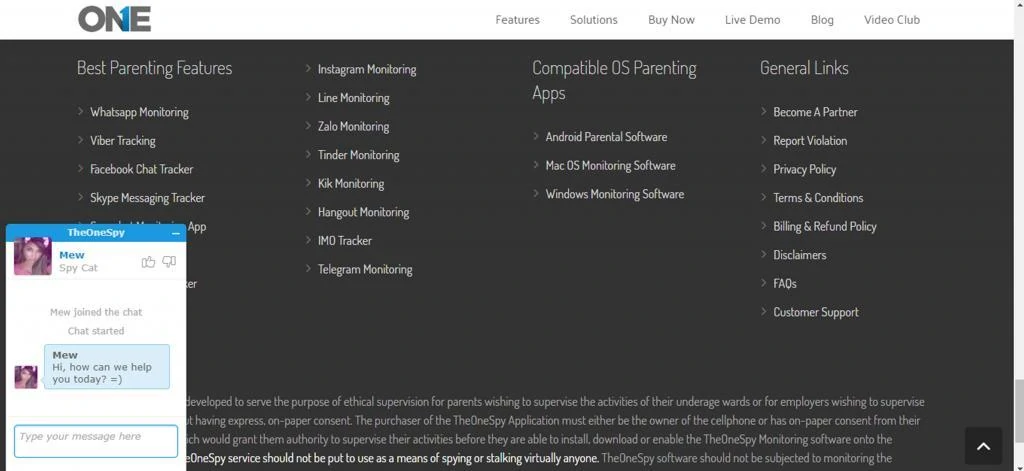
Task: Click the ONE logo in header
Action: pyautogui.click(x=114, y=19)
